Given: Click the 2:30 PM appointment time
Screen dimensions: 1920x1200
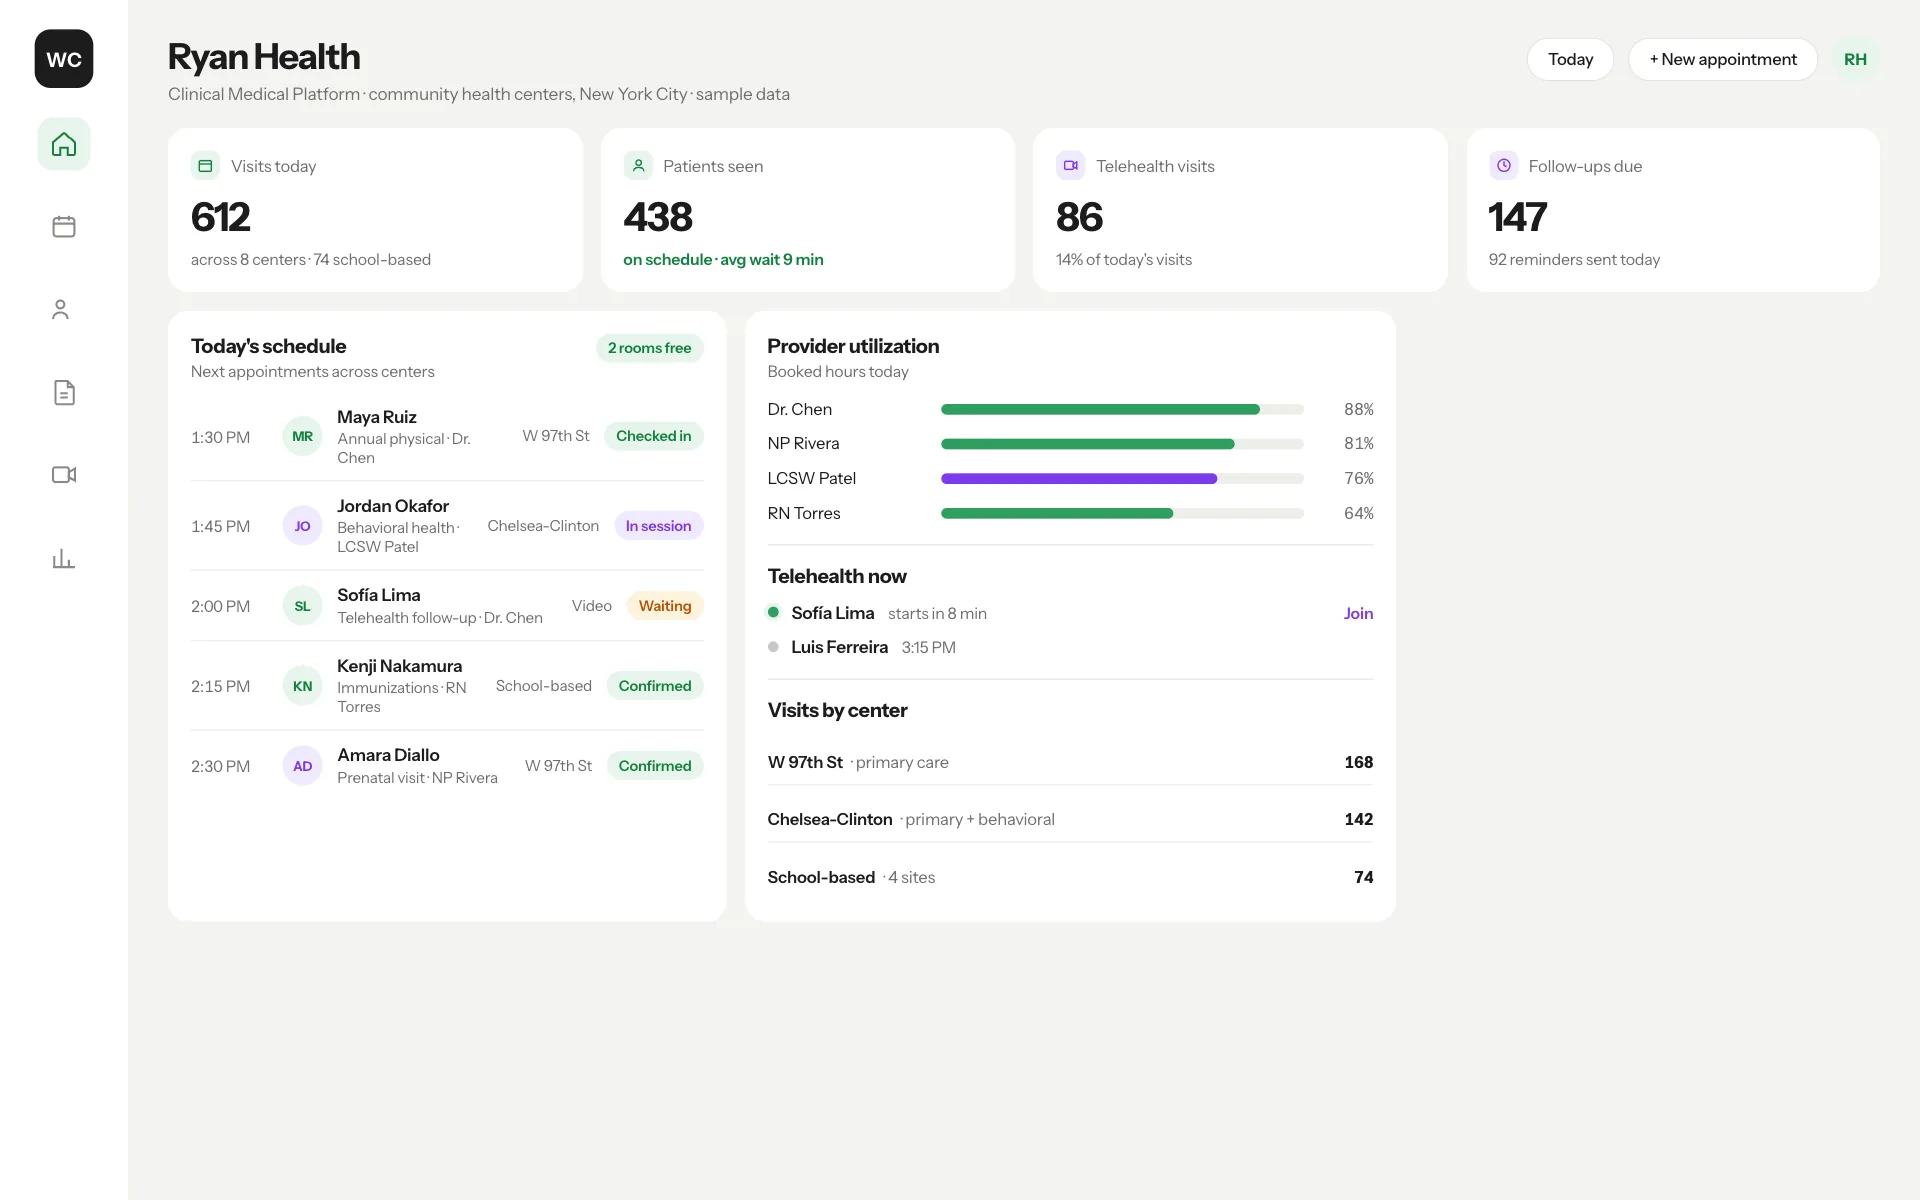Looking at the screenshot, I should (x=221, y=766).
